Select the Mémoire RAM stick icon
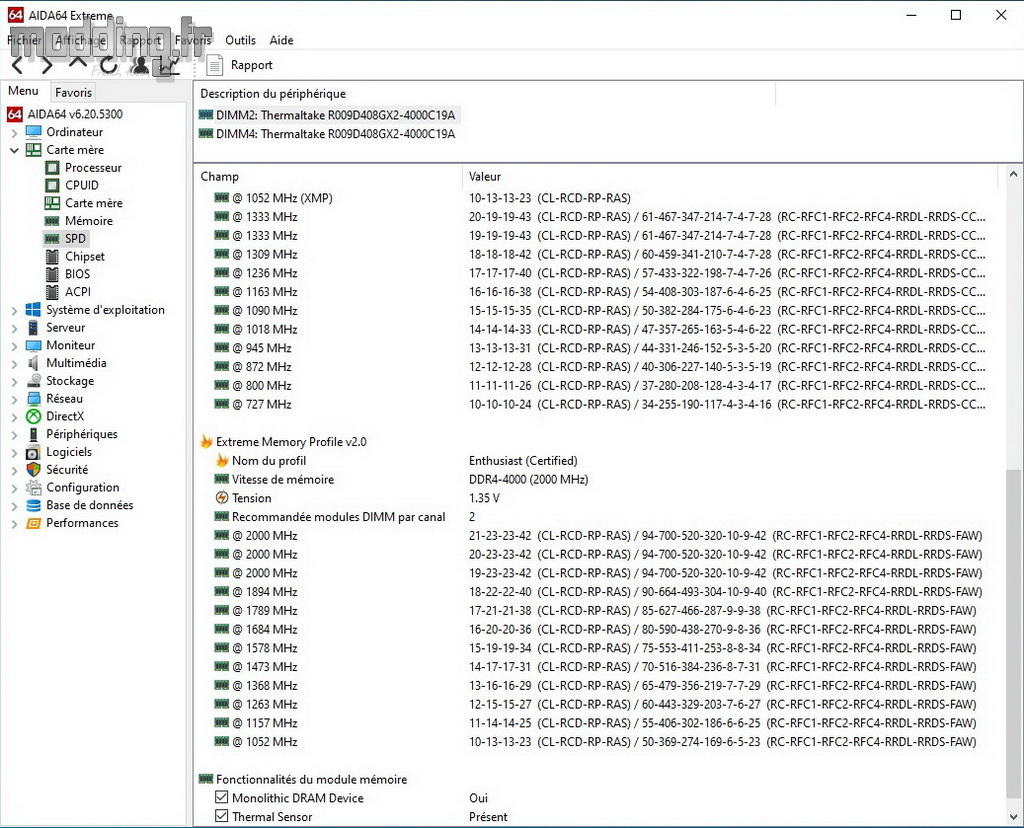 point(52,221)
